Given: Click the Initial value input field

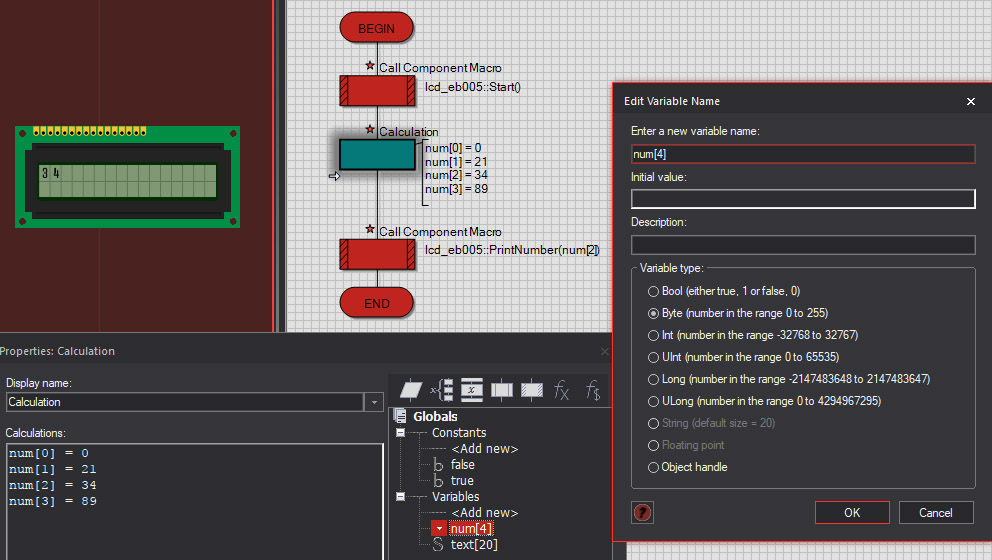Looking at the screenshot, I should click(803, 199).
